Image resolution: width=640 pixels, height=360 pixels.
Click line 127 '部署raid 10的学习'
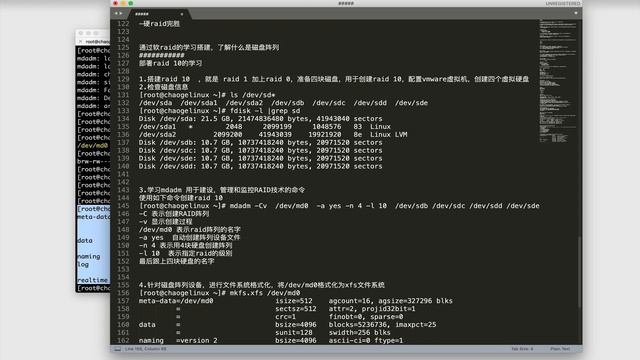[x=170, y=63]
